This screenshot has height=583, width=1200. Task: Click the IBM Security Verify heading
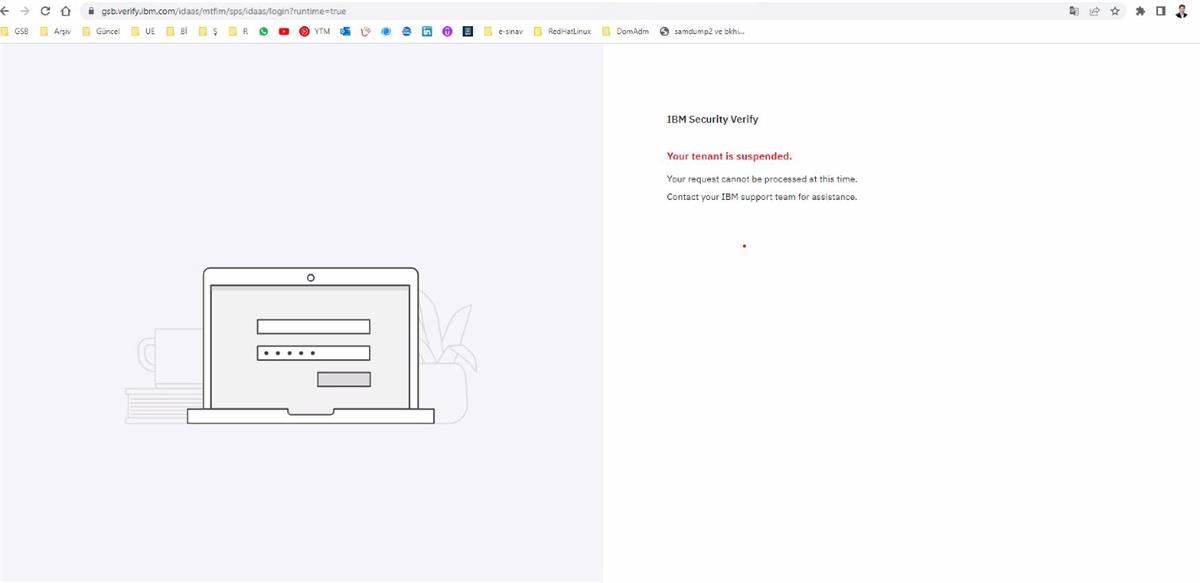pos(712,119)
